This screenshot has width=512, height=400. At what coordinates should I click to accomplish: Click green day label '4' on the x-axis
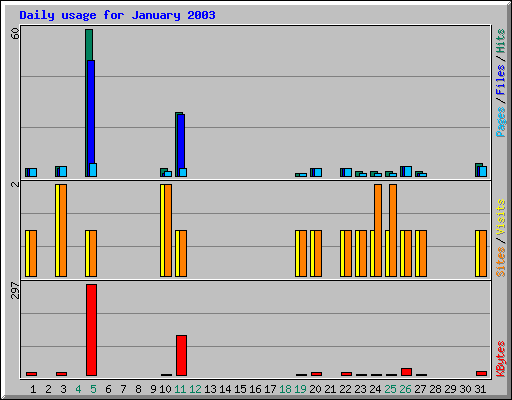tap(78, 389)
